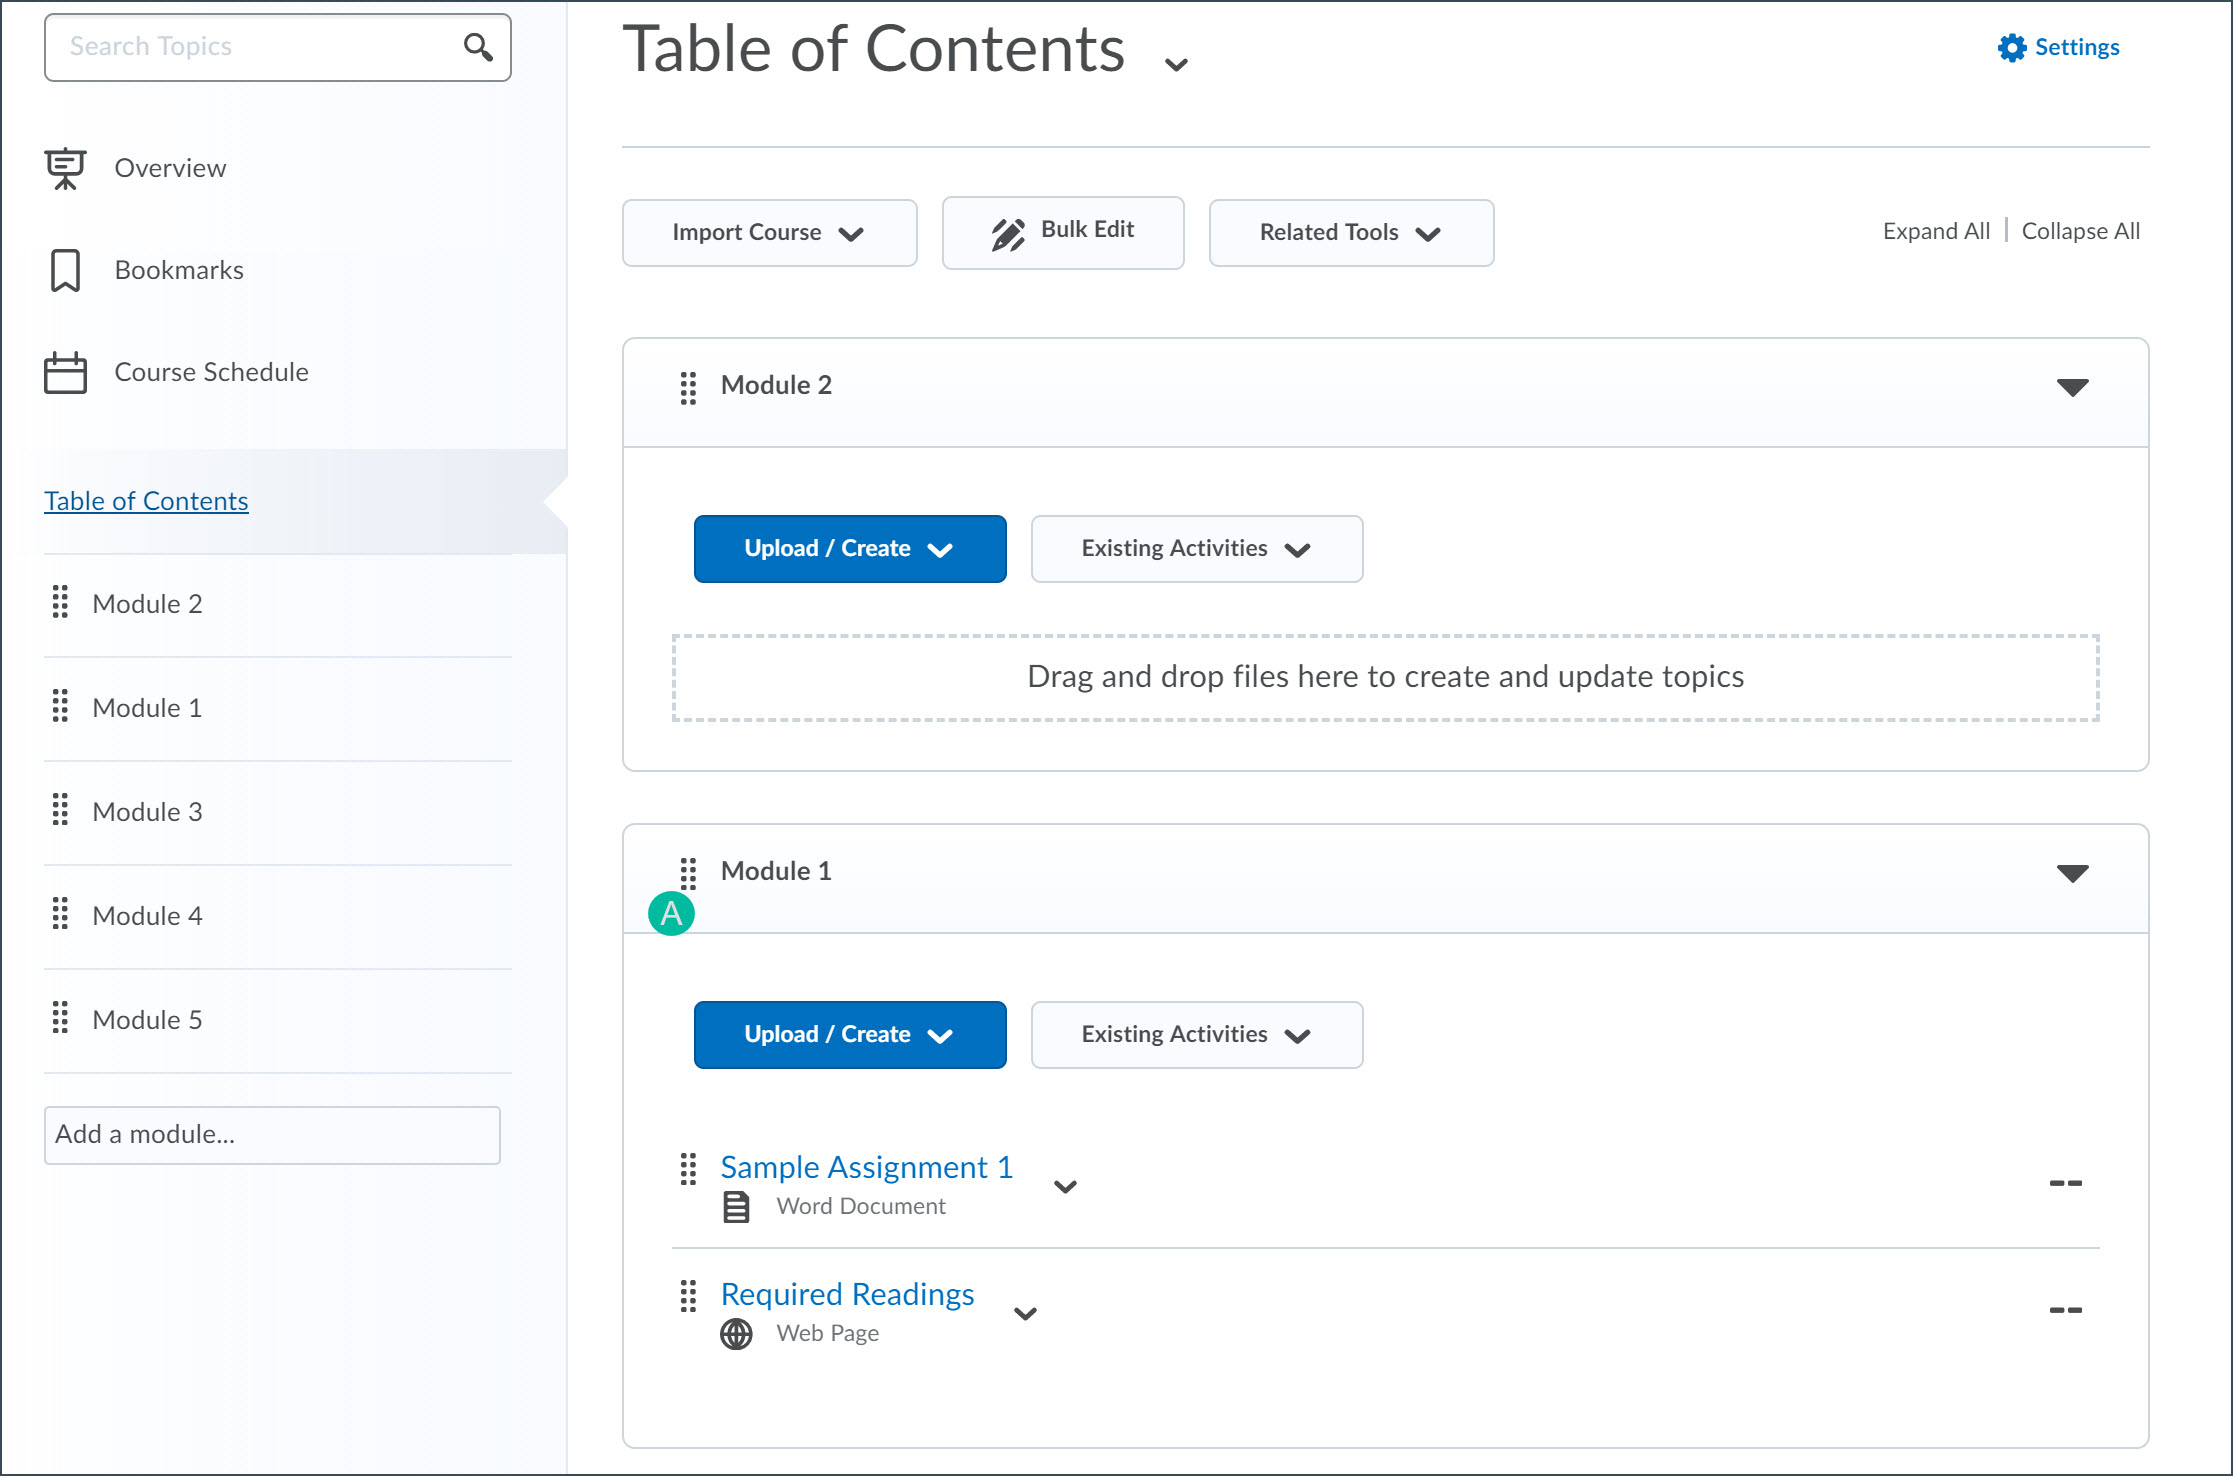2233x1476 pixels.
Task: Click Collapse All
Action: point(2081,231)
